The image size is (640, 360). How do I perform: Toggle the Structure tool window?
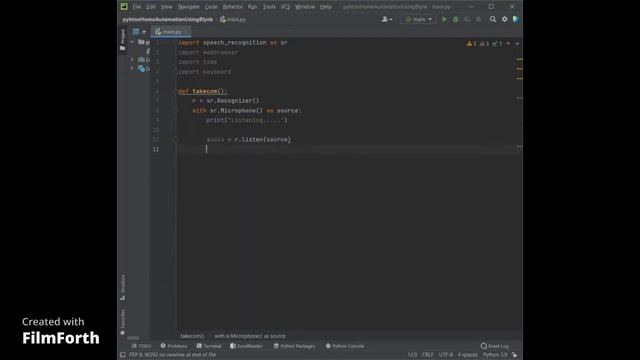click(122, 288)
